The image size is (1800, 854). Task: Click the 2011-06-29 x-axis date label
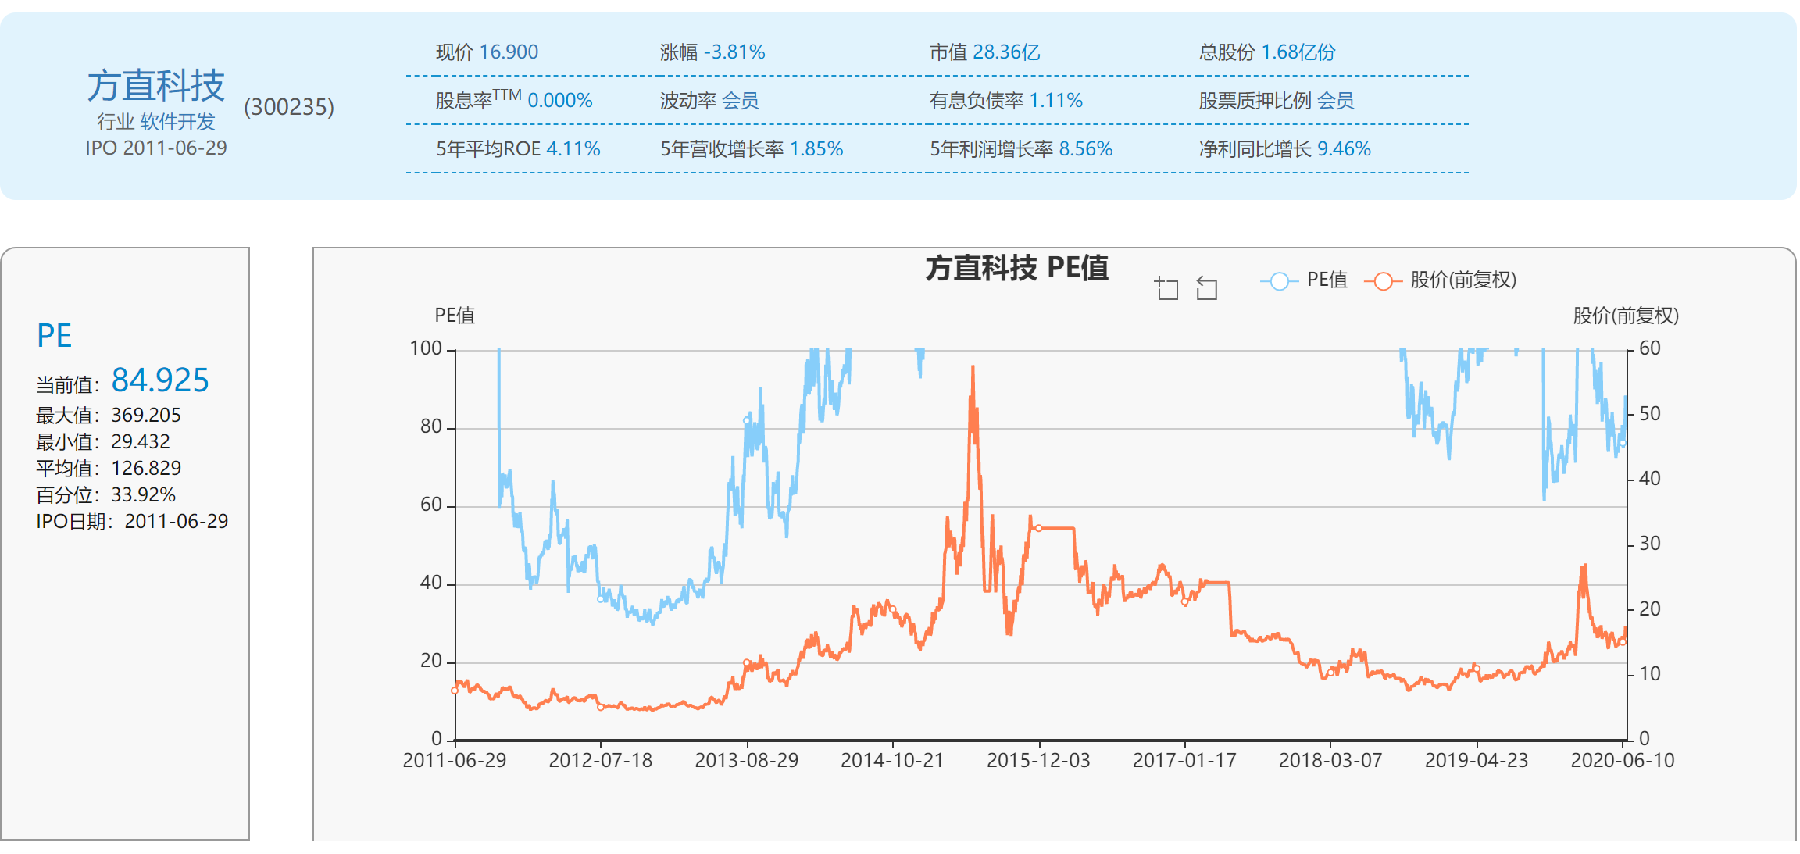coord(455,761)
